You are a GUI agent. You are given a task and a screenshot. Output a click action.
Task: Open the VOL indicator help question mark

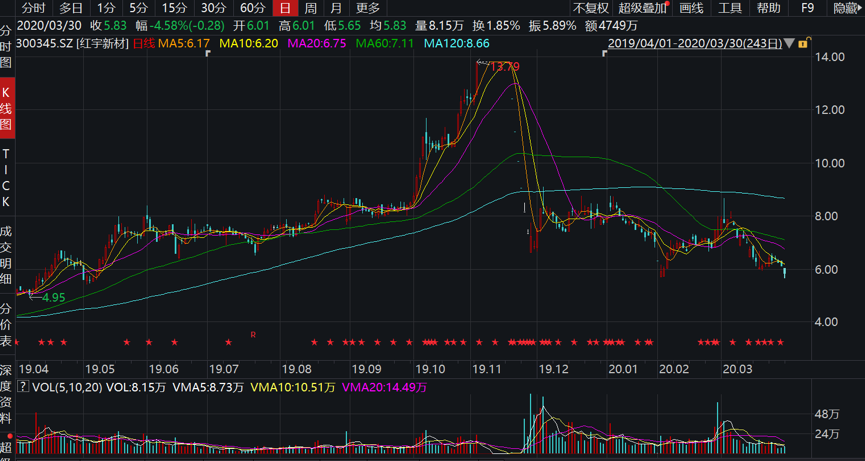tap(24, 387)
